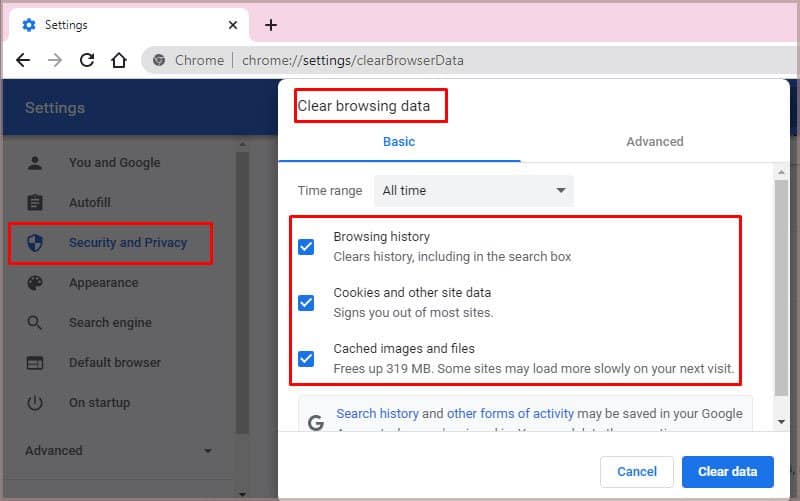Close the Settings tab
This screenshot has width=800, height=501.
click(x=233, y=25)
